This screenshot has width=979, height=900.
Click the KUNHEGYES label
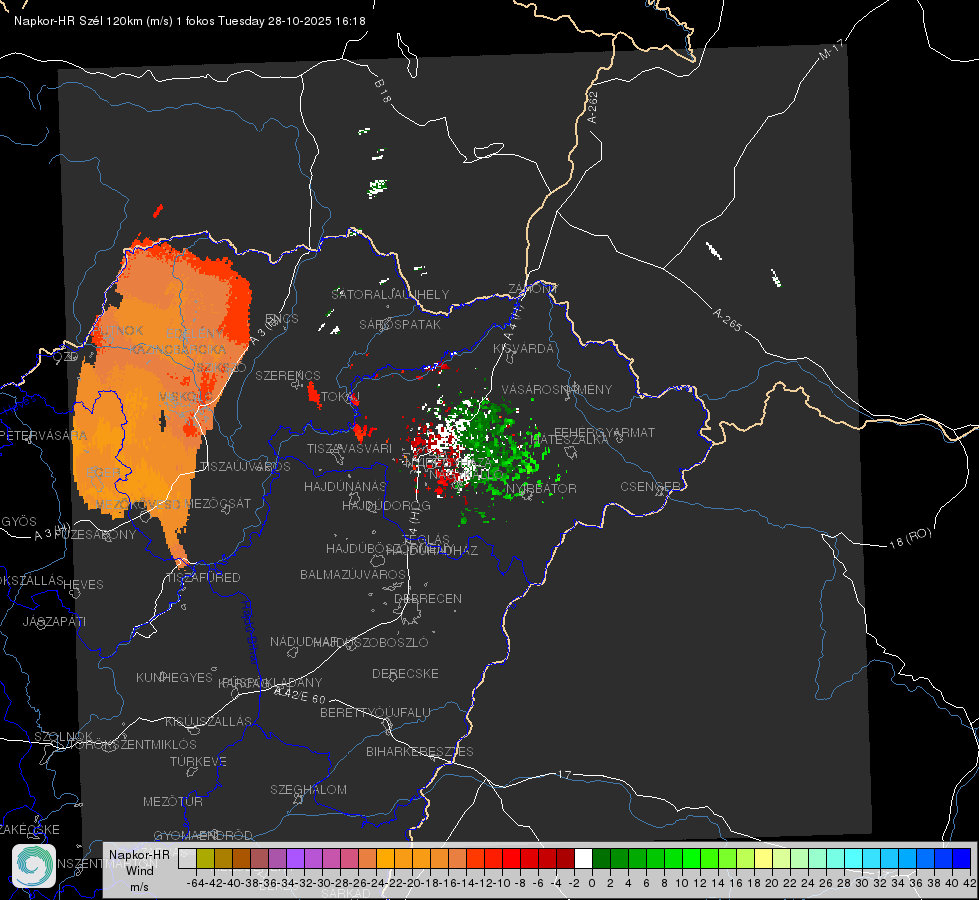pos(174,678)
